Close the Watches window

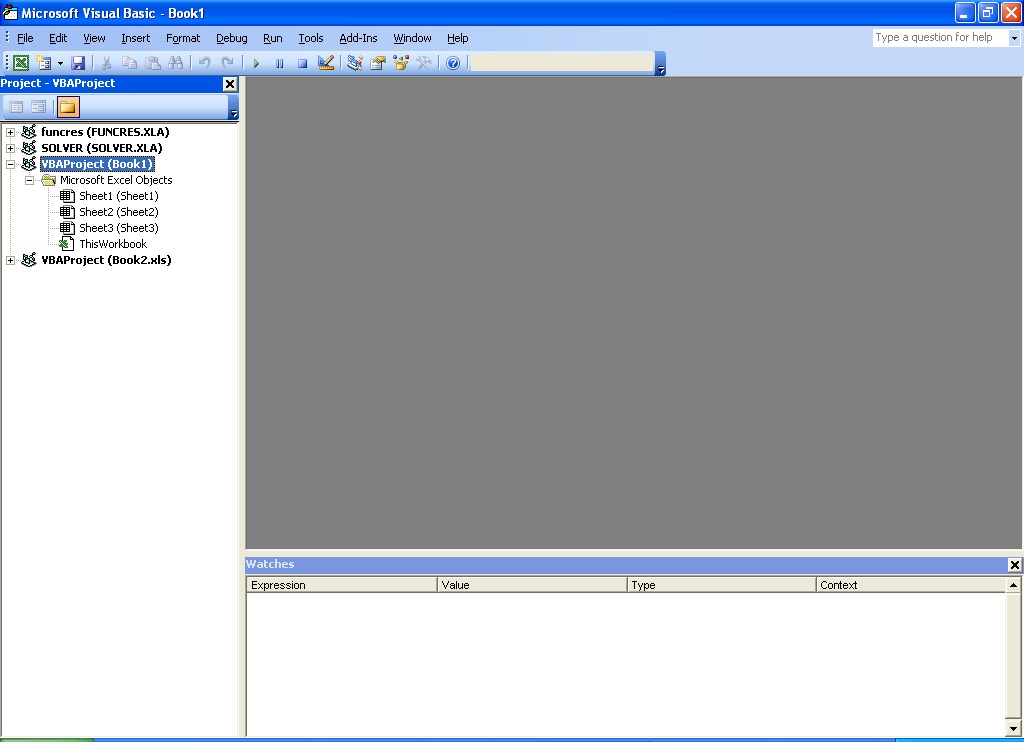tap(1014, 565)
